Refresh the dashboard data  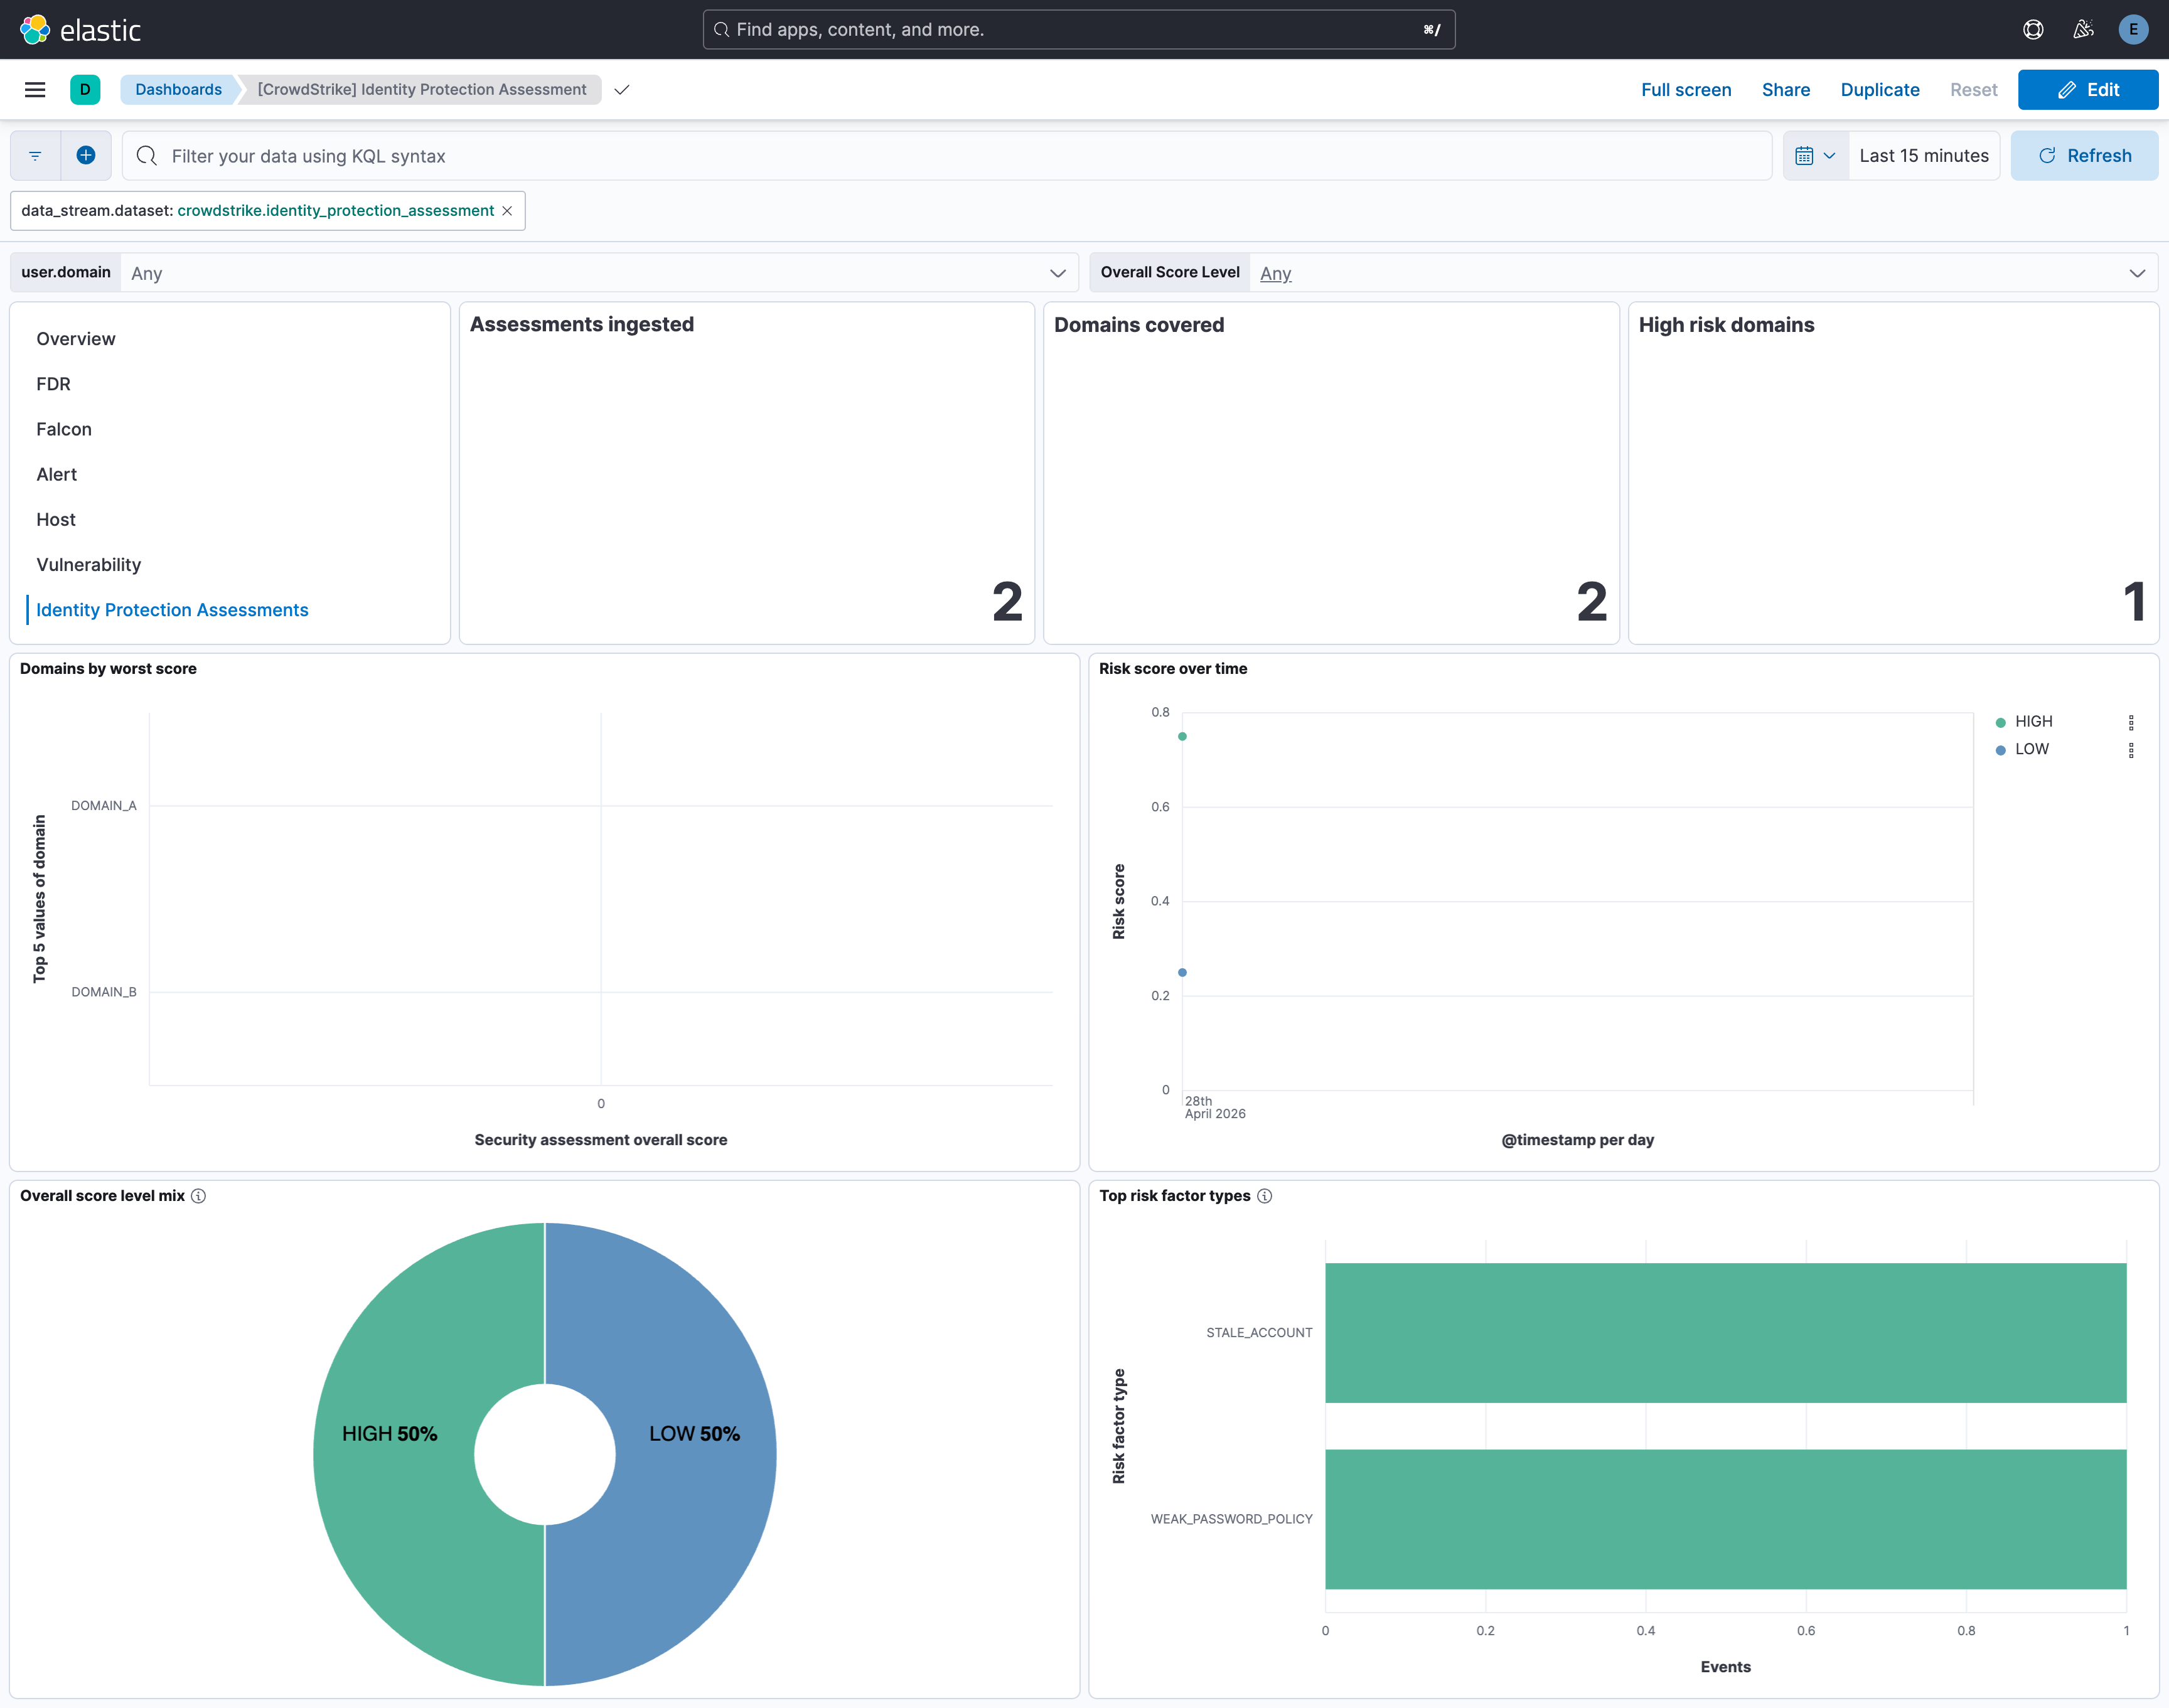click(2085, 156)
